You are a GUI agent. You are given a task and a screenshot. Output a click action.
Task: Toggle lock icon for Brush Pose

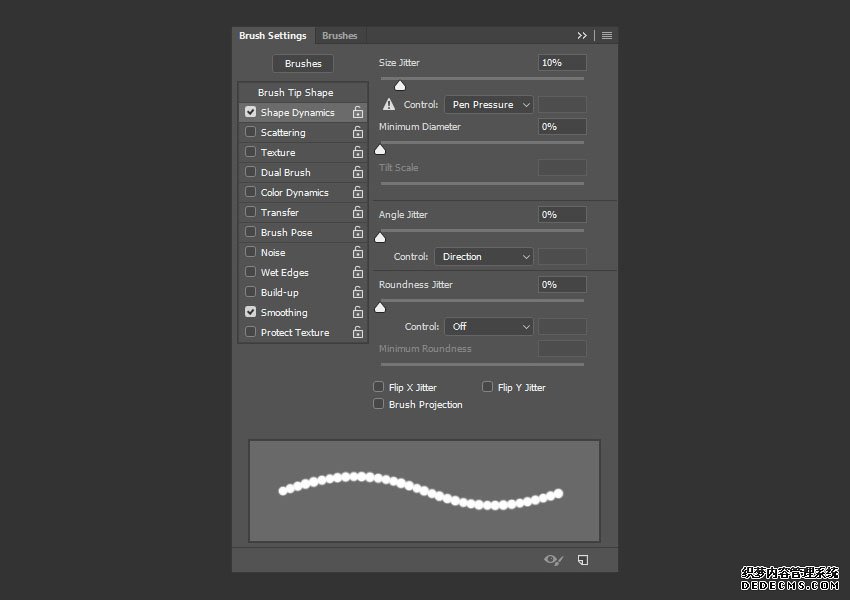pyautogui.click(x=358, y=233)
